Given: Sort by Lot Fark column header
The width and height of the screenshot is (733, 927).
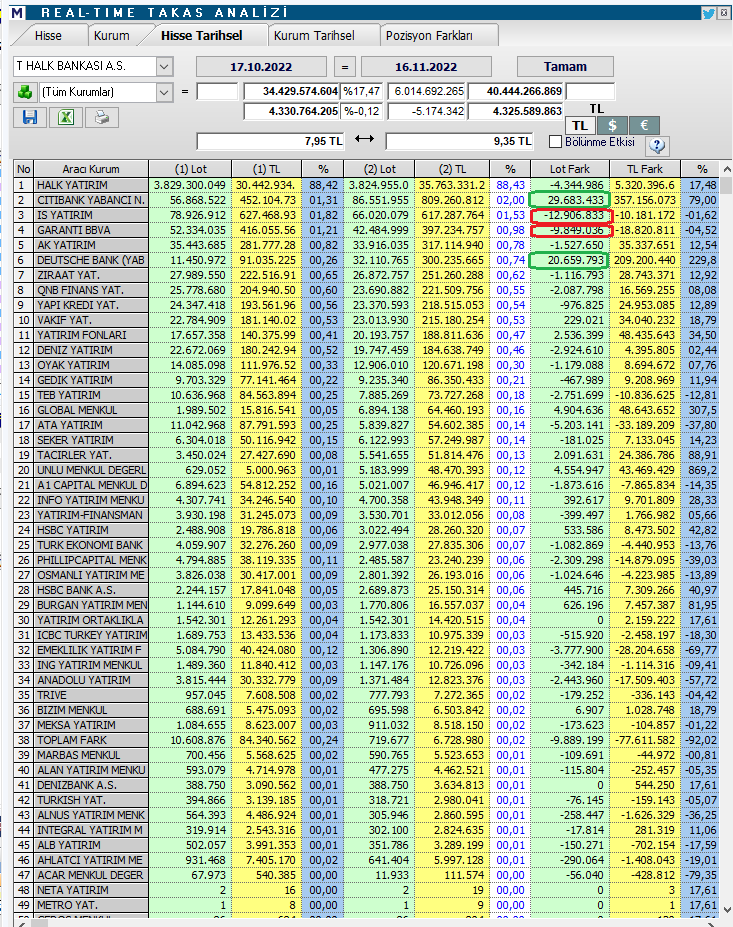Looking at the screenshot, I should tap(570, 169).
